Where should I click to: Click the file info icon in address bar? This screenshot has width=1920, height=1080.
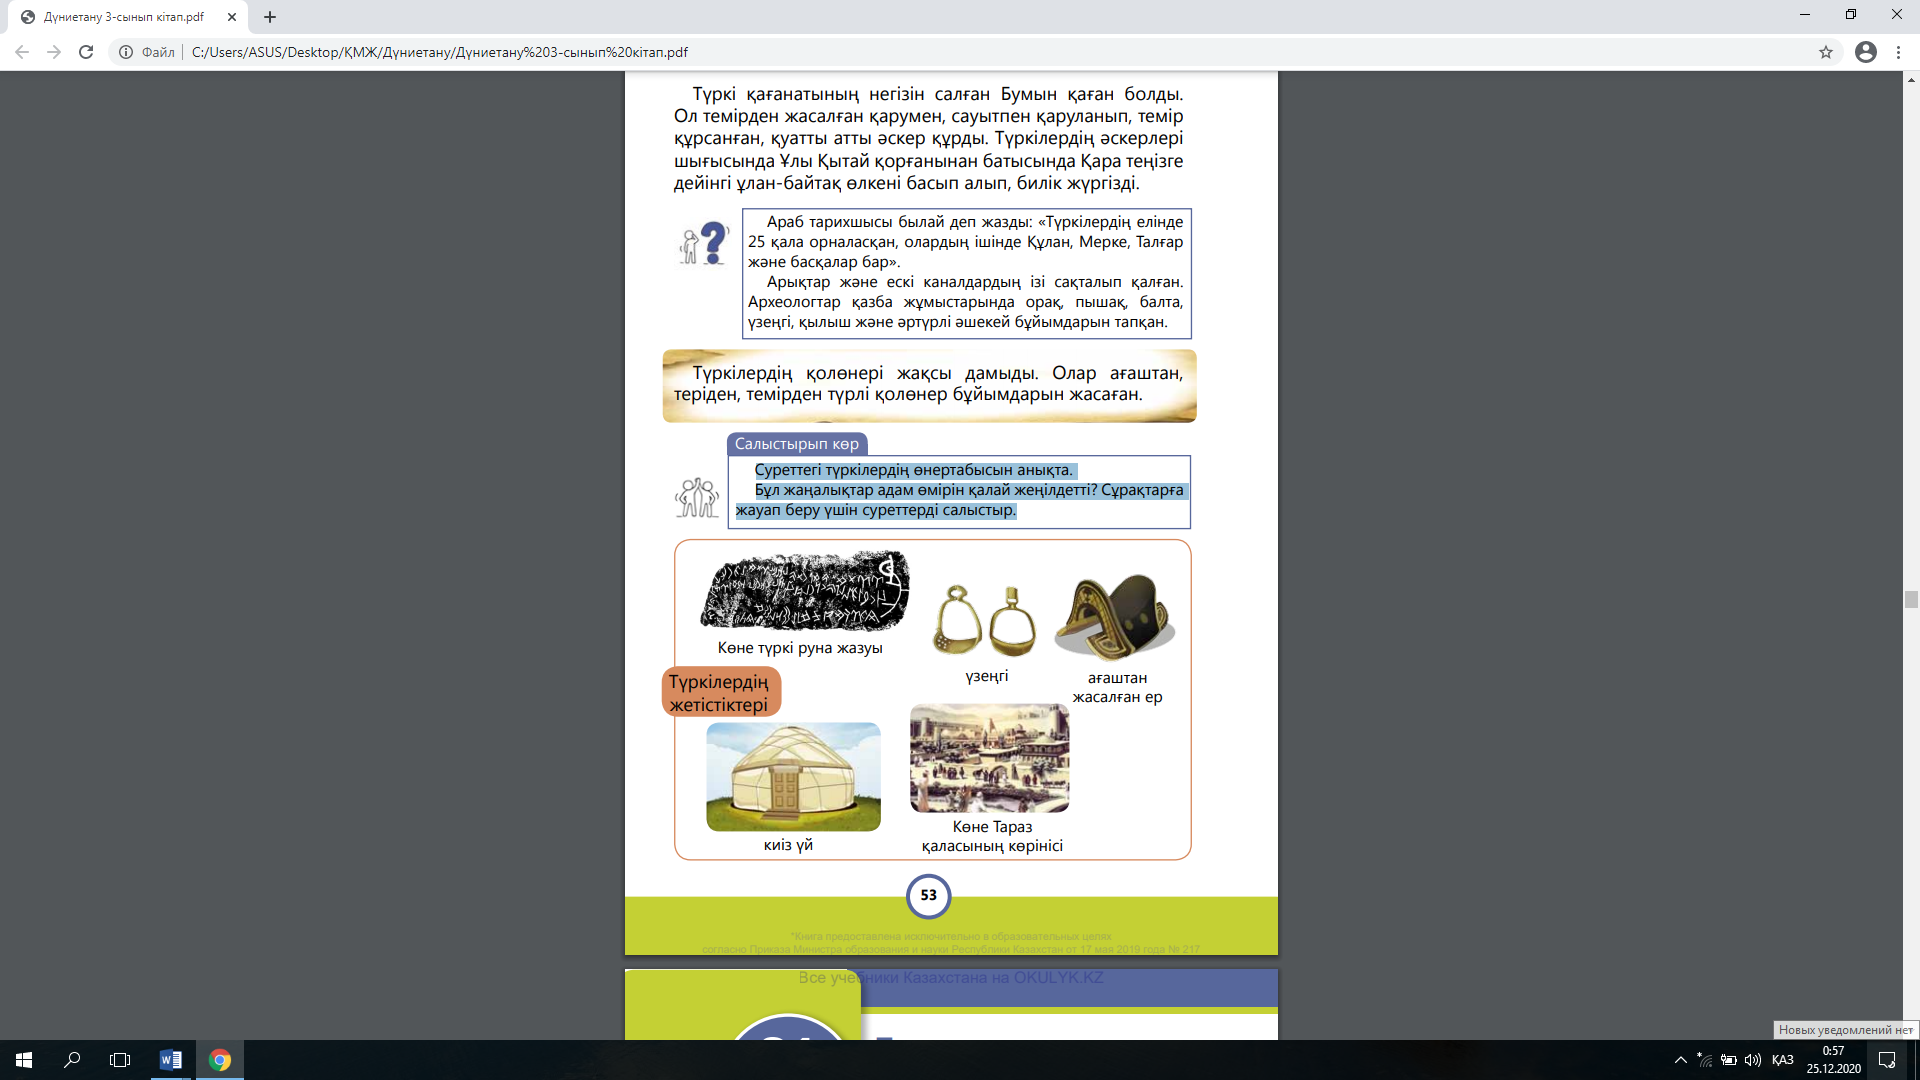coord(126,52)
